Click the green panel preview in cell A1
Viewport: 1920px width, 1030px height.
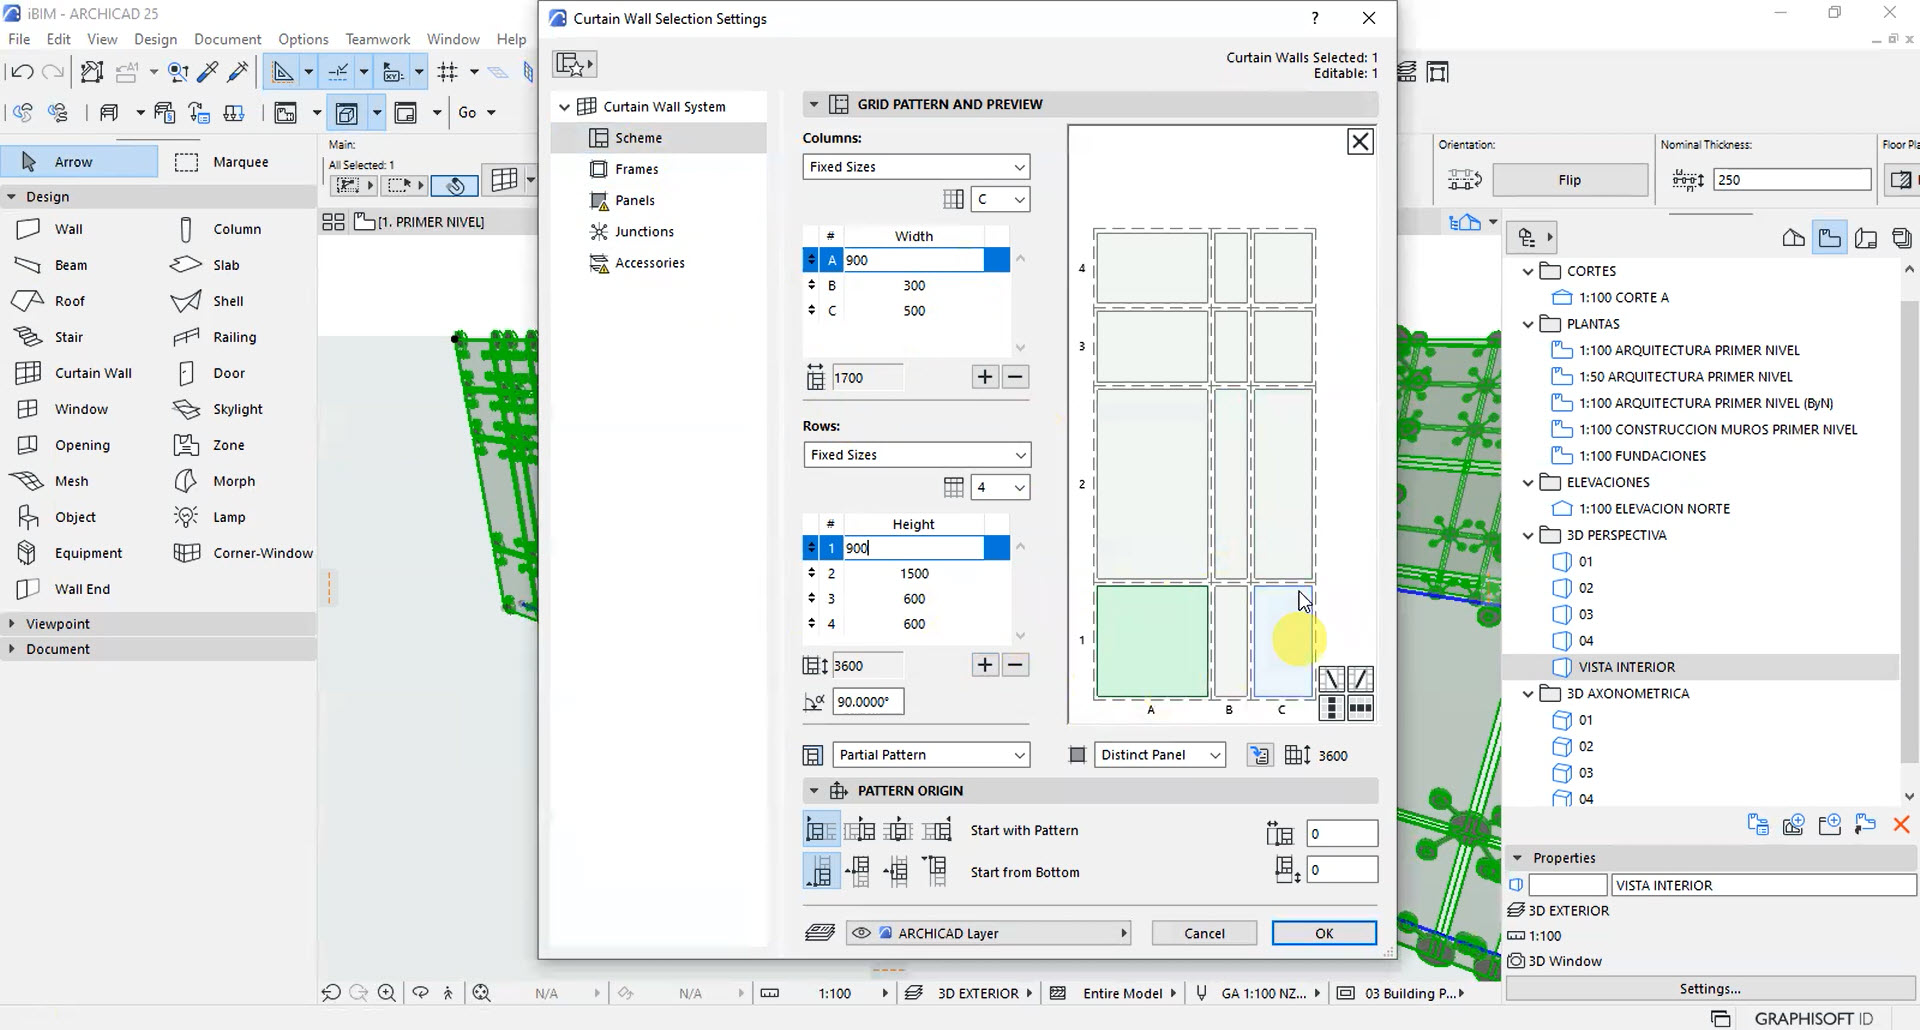(x=1151, y=641)
